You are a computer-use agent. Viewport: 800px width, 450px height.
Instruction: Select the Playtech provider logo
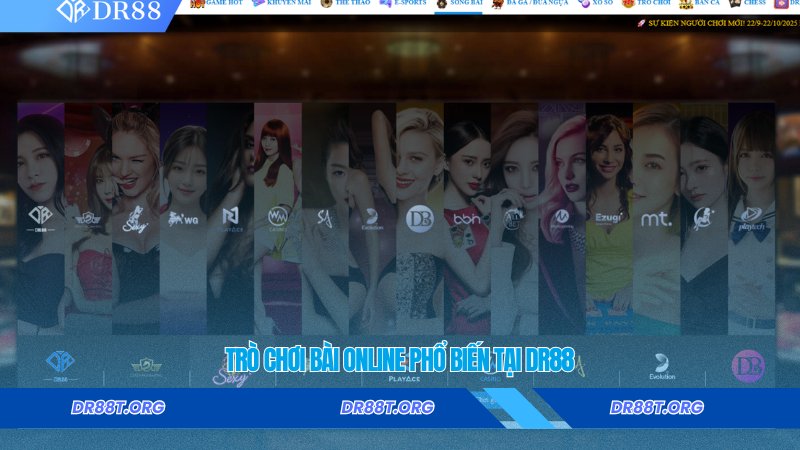(x=751, y=219)
